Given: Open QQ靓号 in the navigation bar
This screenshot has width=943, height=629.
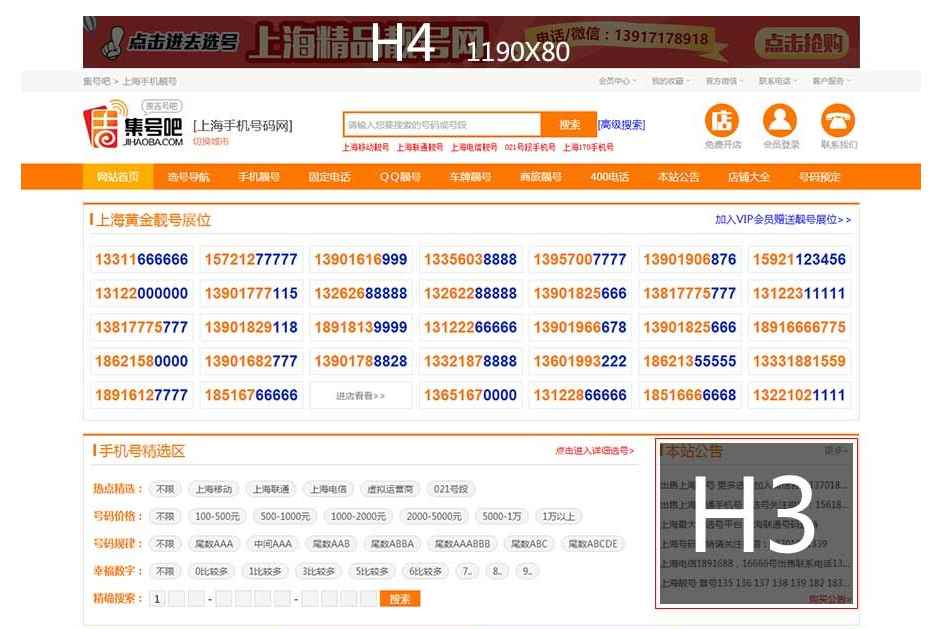Looking at the screenshot, I should coord(400,177).
